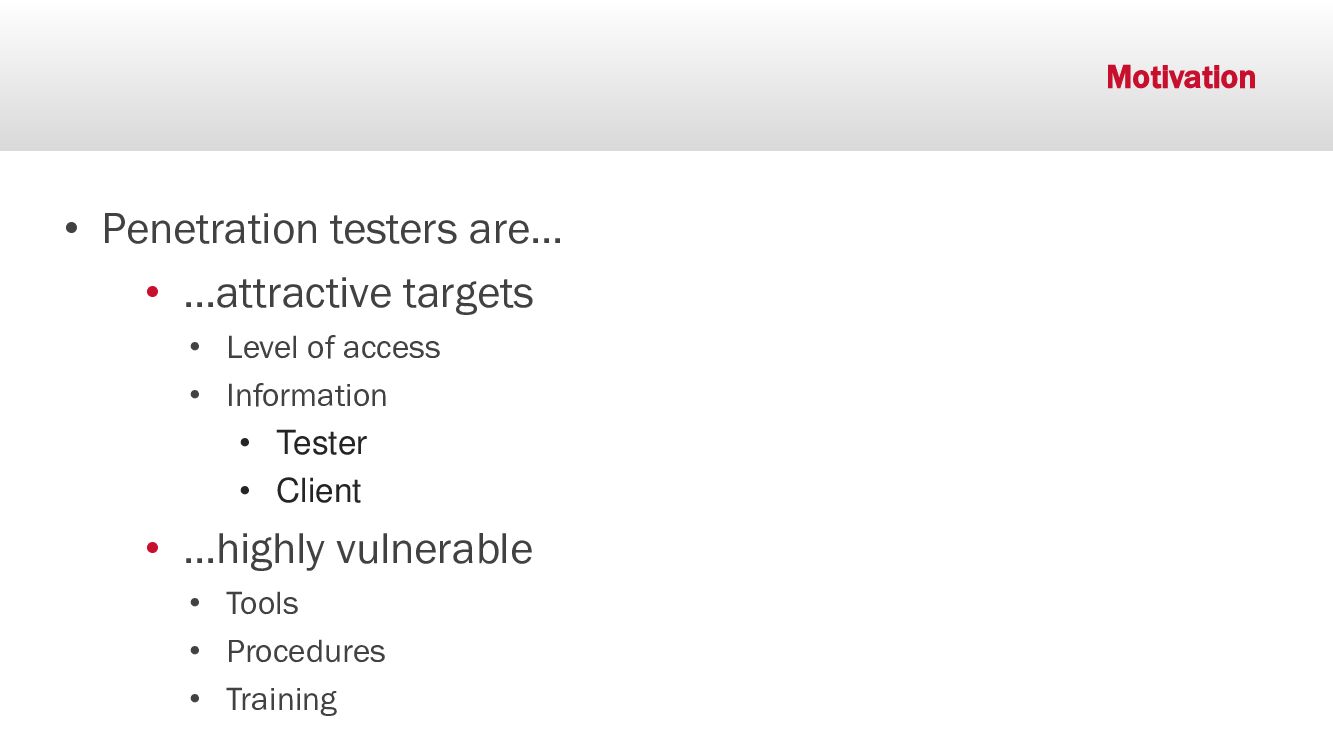Select the 'Information' bullet text
Viewport: 1333px width, 750px height.
[x=306, y=395]
